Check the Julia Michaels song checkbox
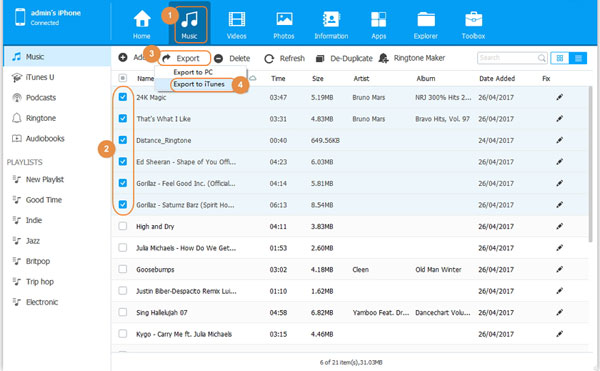The width and height of the screenshot is (600, 371). point(122,247)
